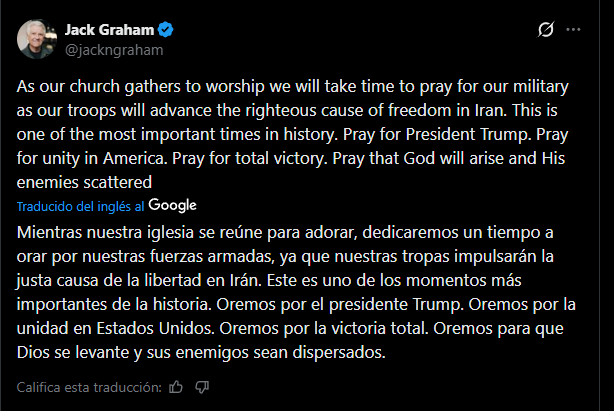Rate the translation with thumbs up

click(177, 386)
